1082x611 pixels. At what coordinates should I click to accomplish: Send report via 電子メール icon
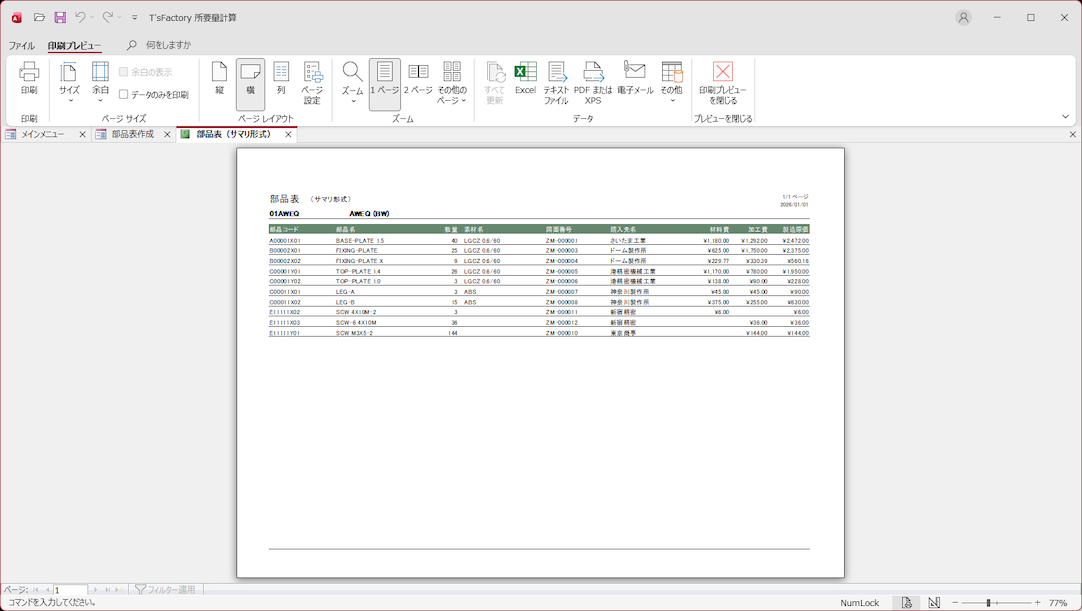(x=634, y=79)
